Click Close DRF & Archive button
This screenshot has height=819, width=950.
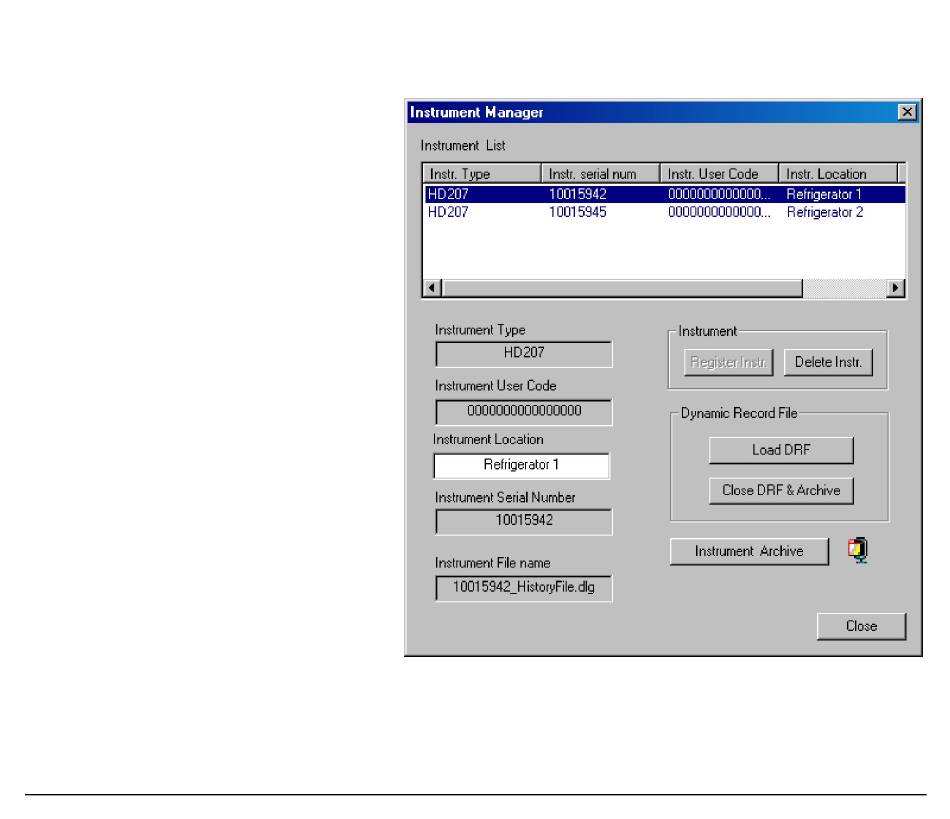(x=781, y=491)
